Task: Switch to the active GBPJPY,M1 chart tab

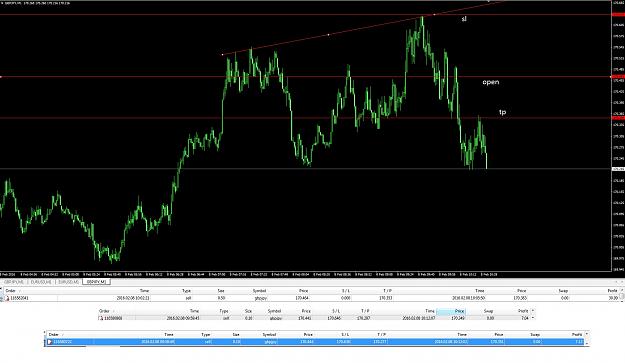Action: [x=96, y=282]
